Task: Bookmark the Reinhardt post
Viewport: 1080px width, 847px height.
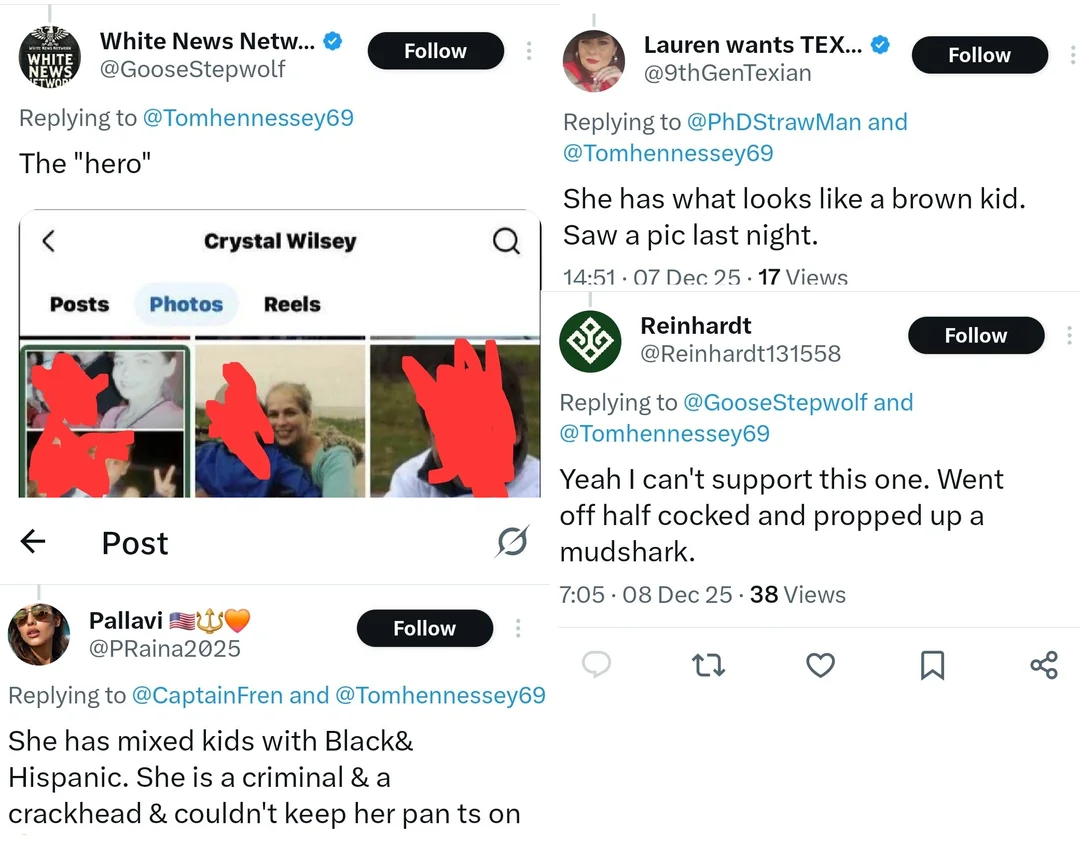Action: 932,665
